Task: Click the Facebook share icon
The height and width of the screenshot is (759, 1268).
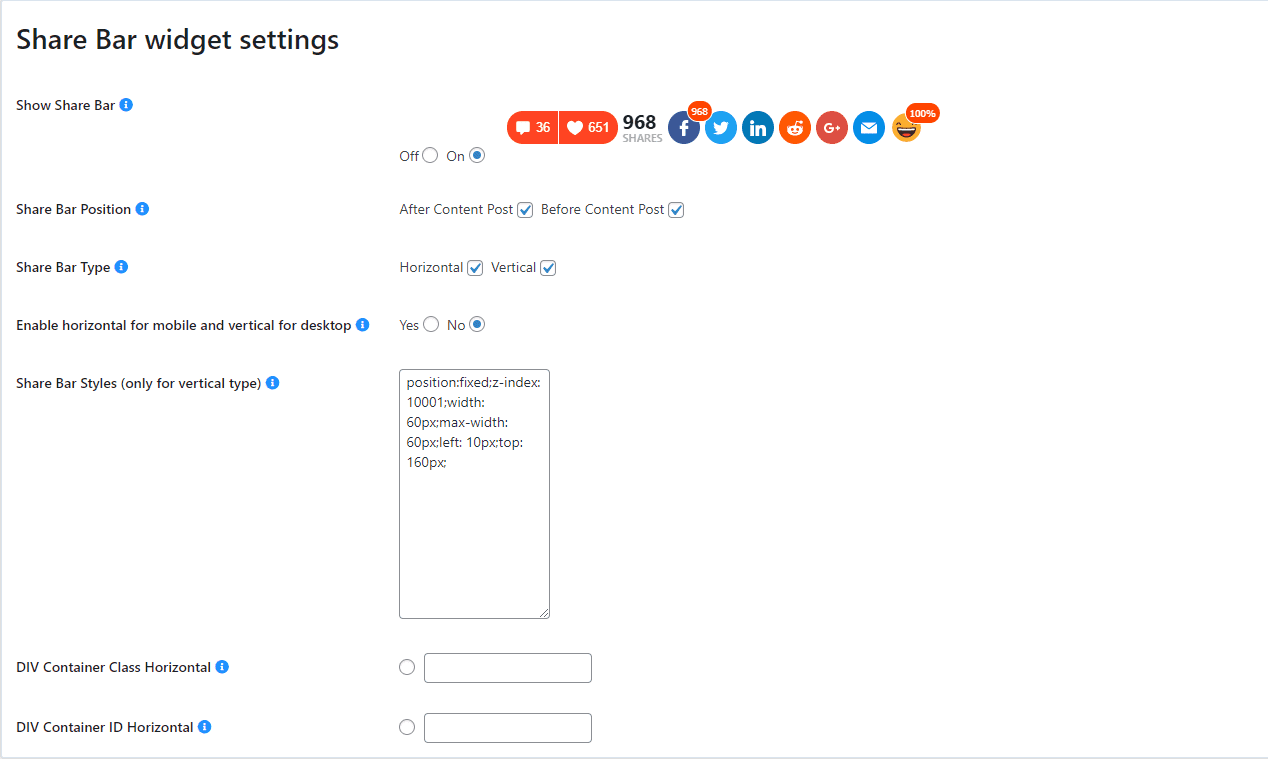Action: point(684,128)
